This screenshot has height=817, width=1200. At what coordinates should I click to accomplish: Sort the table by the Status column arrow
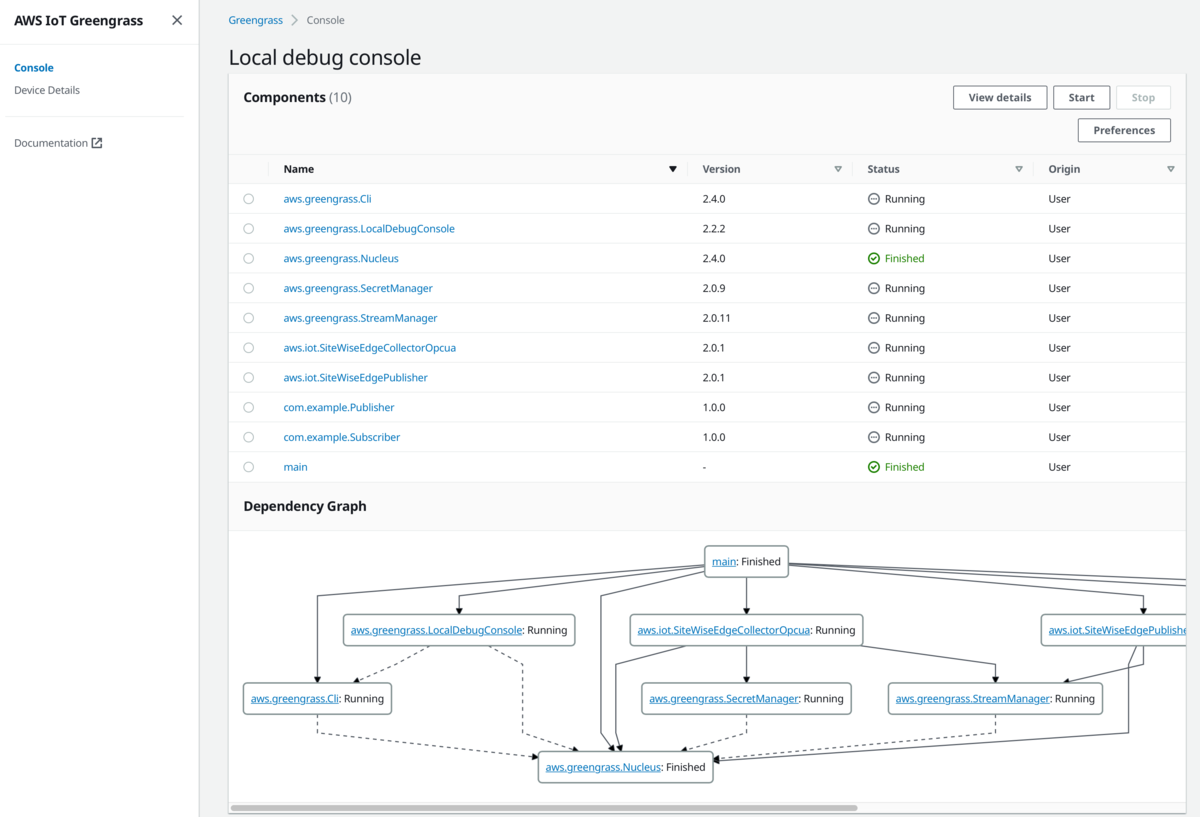tap(1019, 169)
